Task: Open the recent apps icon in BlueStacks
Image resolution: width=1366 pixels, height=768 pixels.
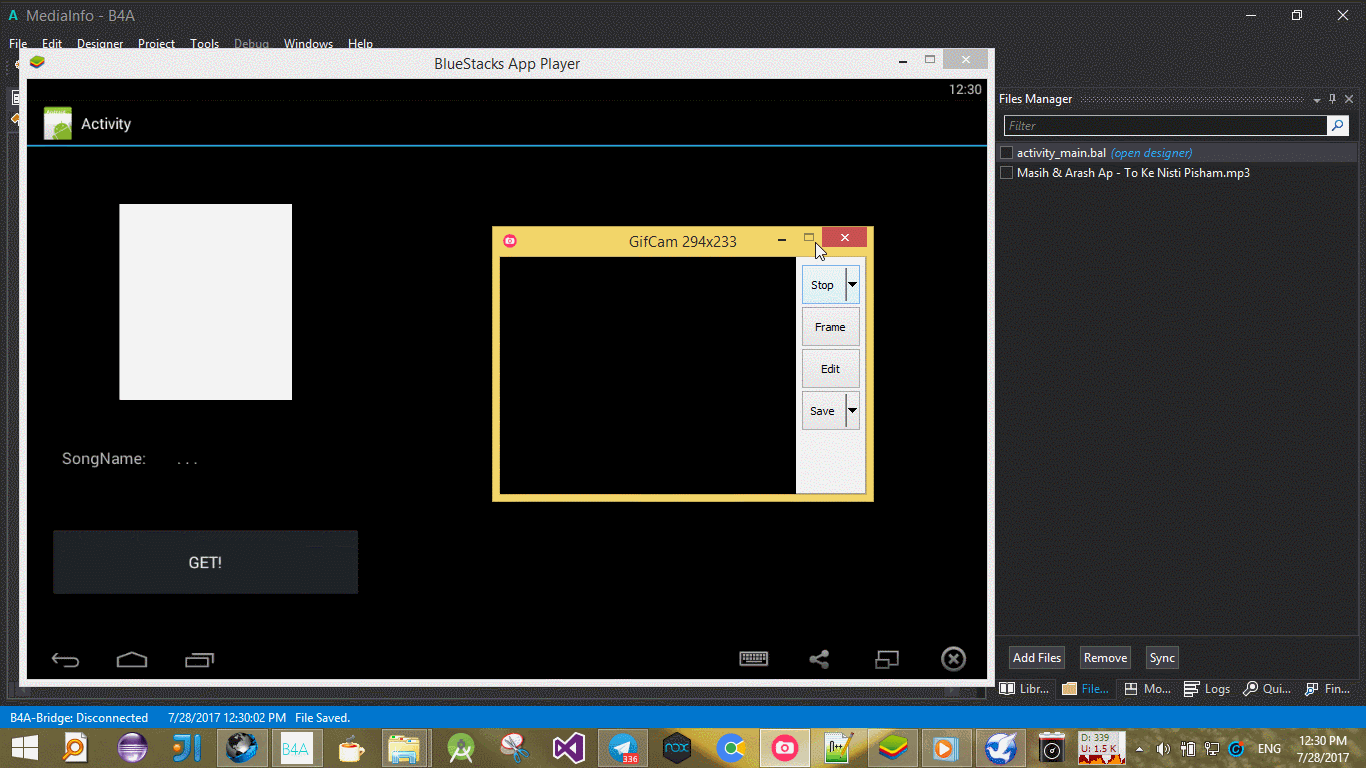Action: [199, 660]
